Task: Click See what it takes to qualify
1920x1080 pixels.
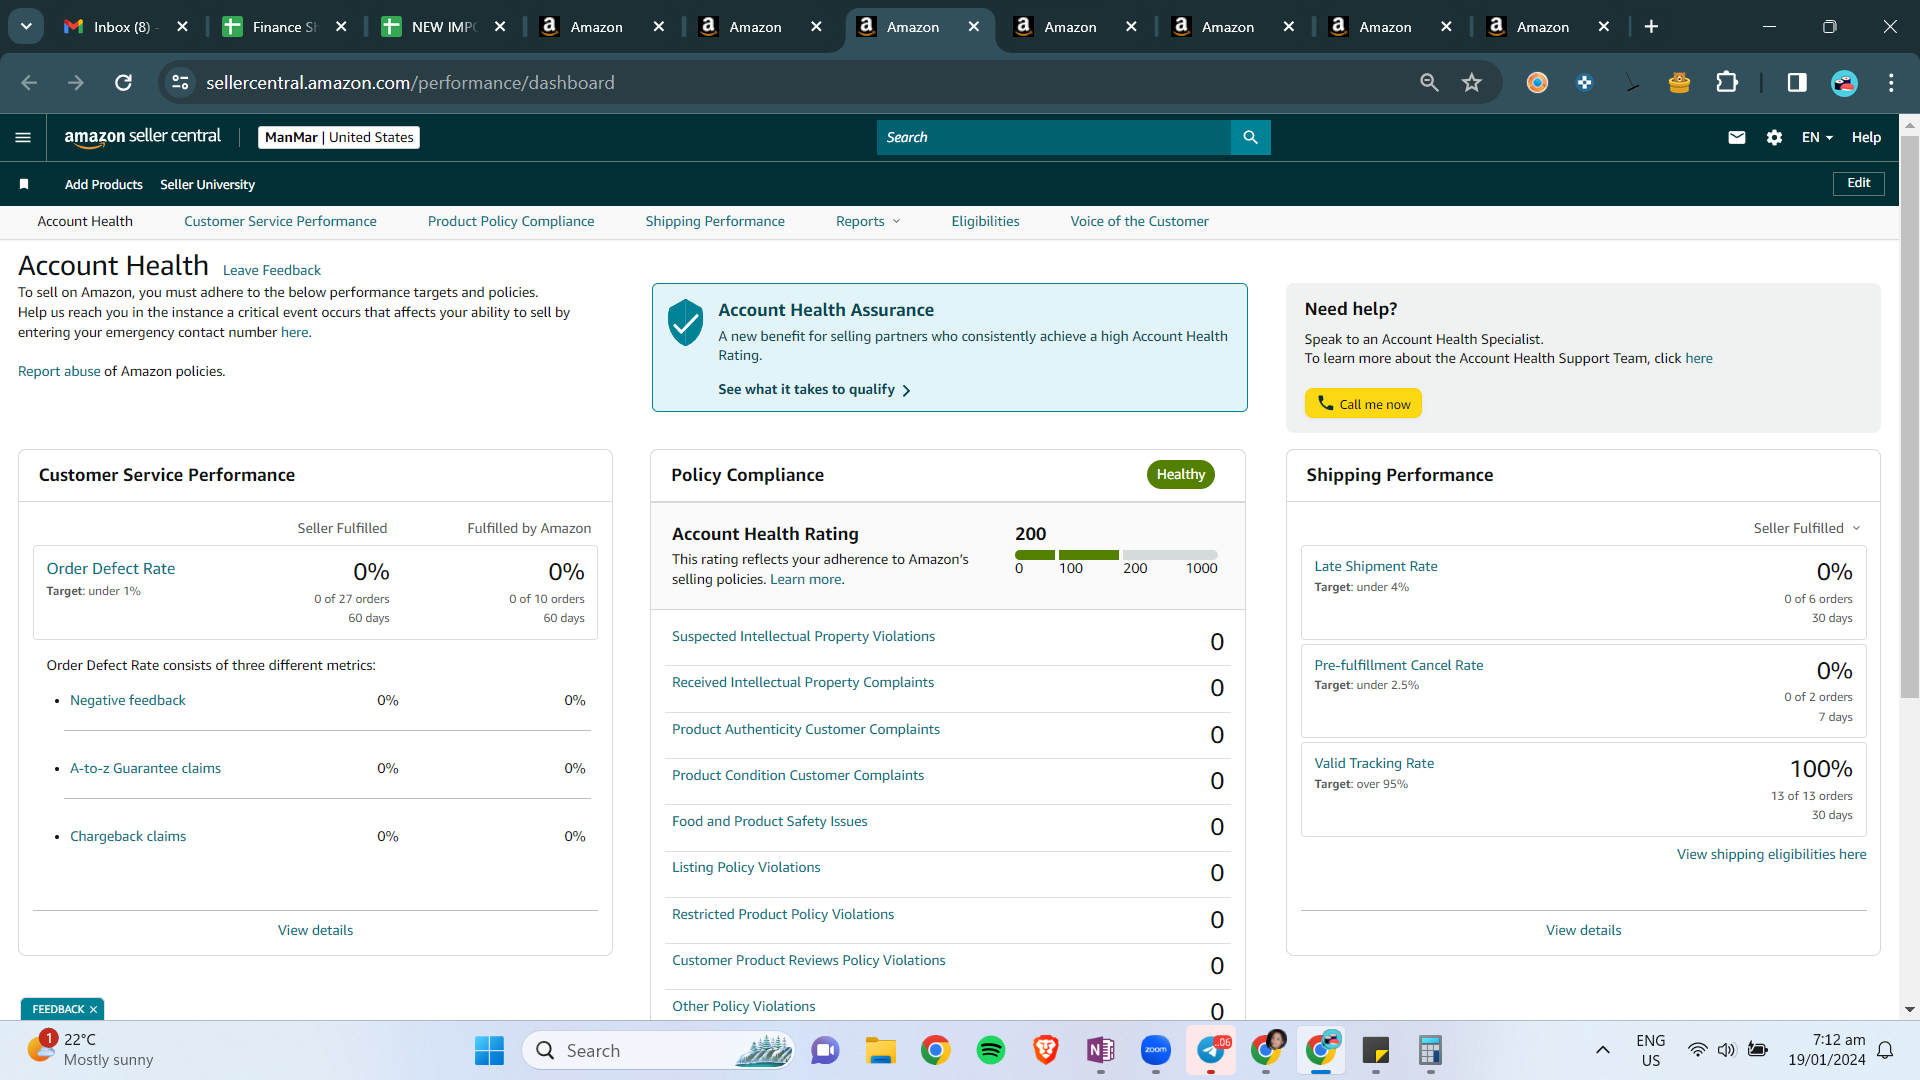Action: coord(814,389)
